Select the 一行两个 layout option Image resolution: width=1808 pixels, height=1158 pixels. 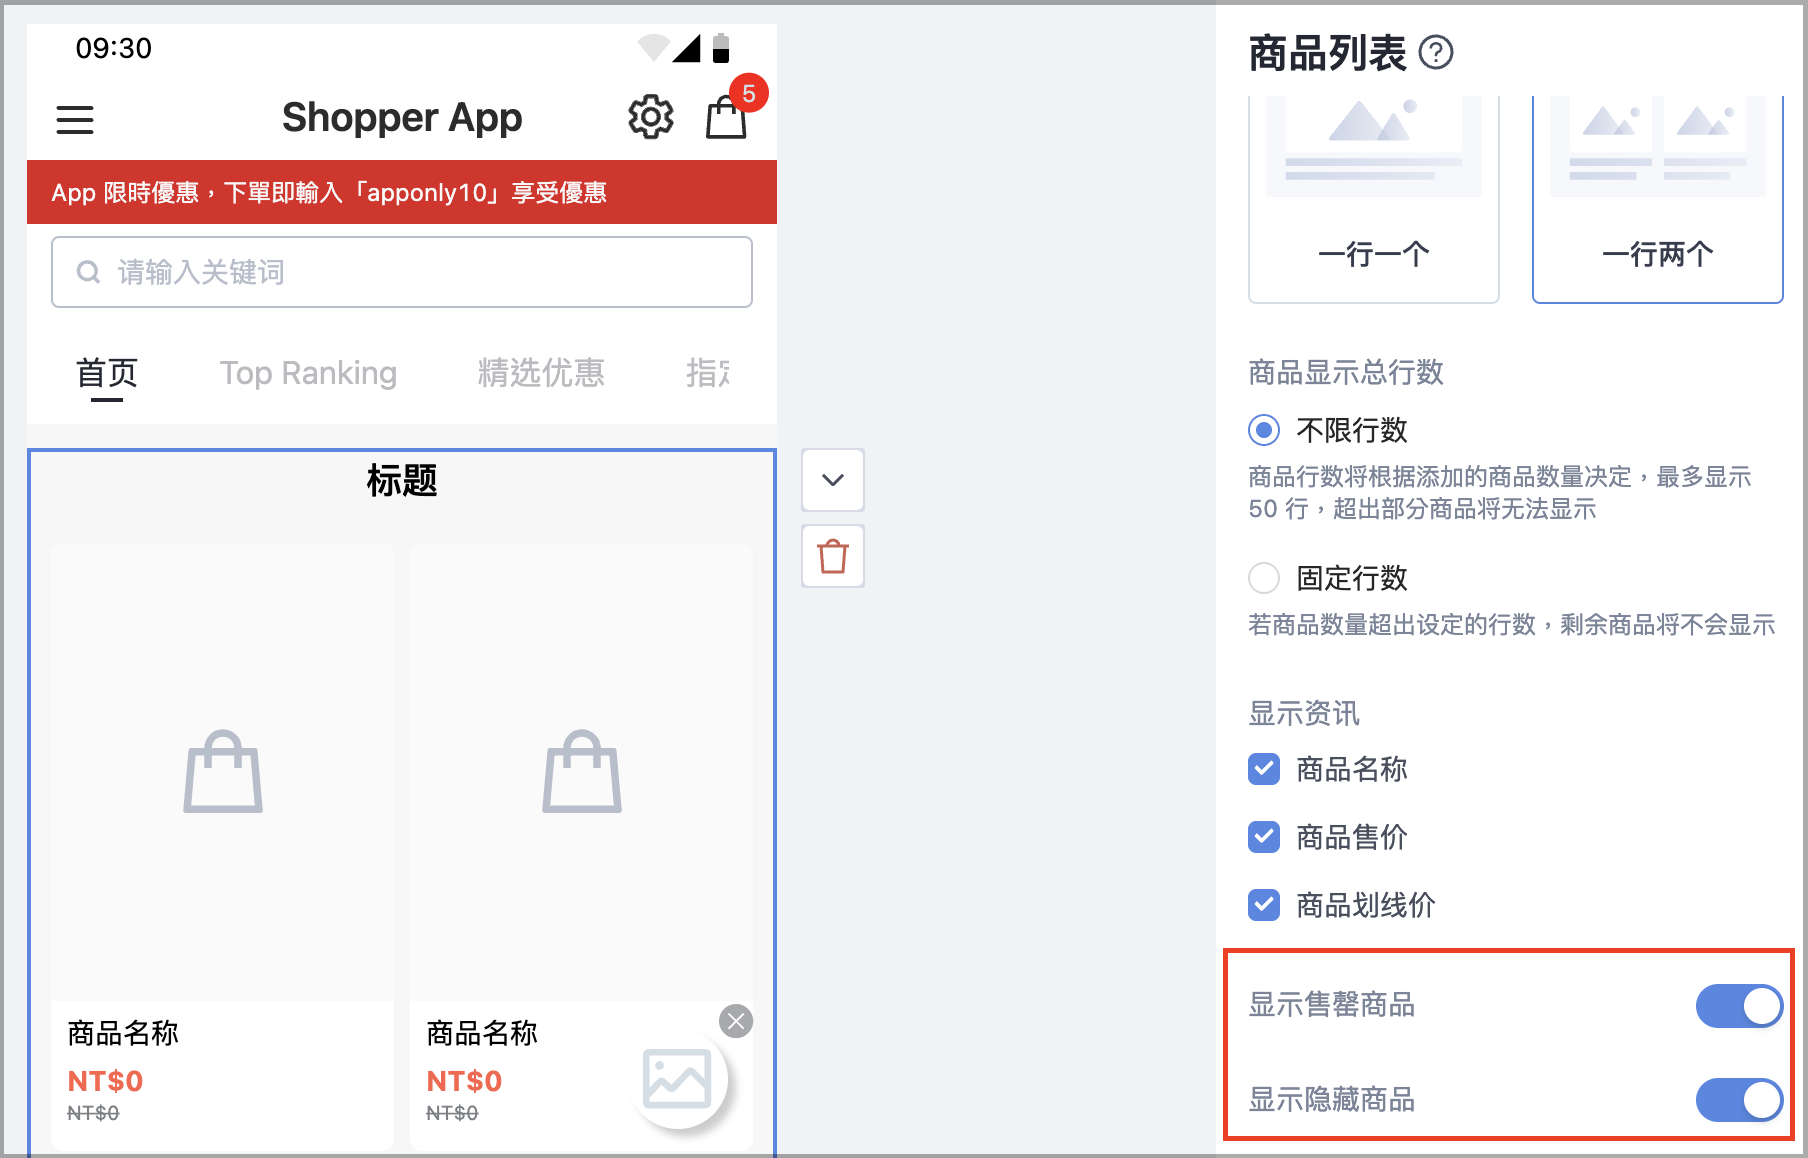1658,198
